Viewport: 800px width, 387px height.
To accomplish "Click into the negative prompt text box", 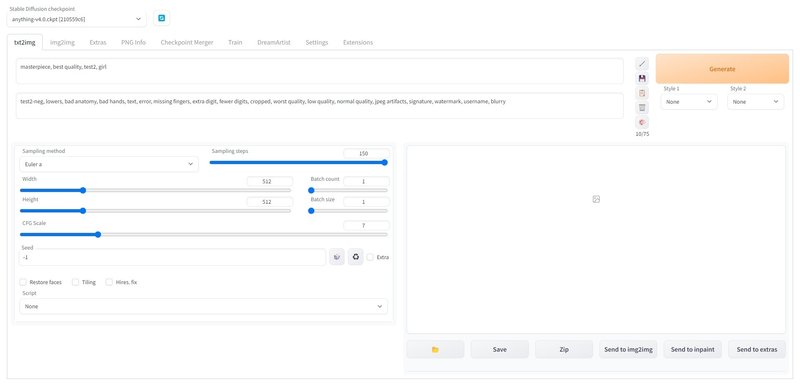I will click(x=319, y=106).
